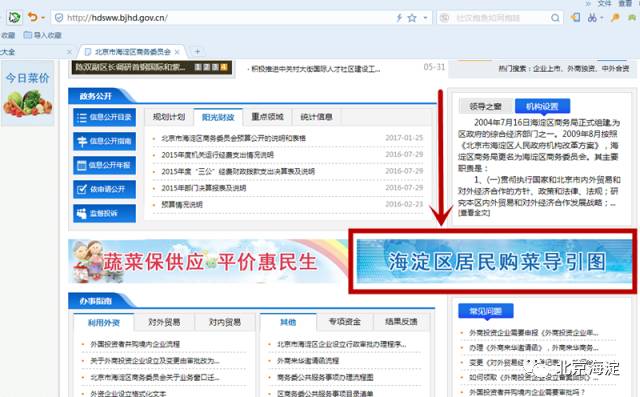Click the orange key/pin extension icon
This screenshot has width=640, height=397.
[x=615, y=17]
